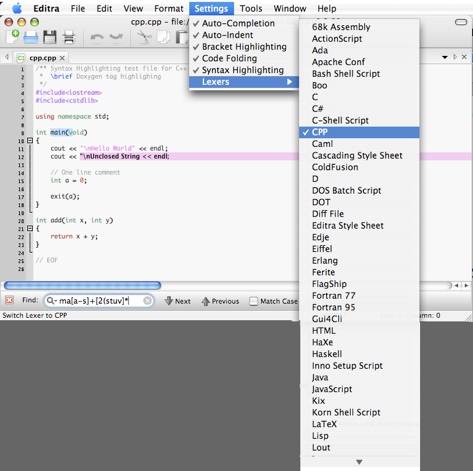The image size is (473, 471).
Task: Collapse fold marker at line 21
Action: point(30,228)
